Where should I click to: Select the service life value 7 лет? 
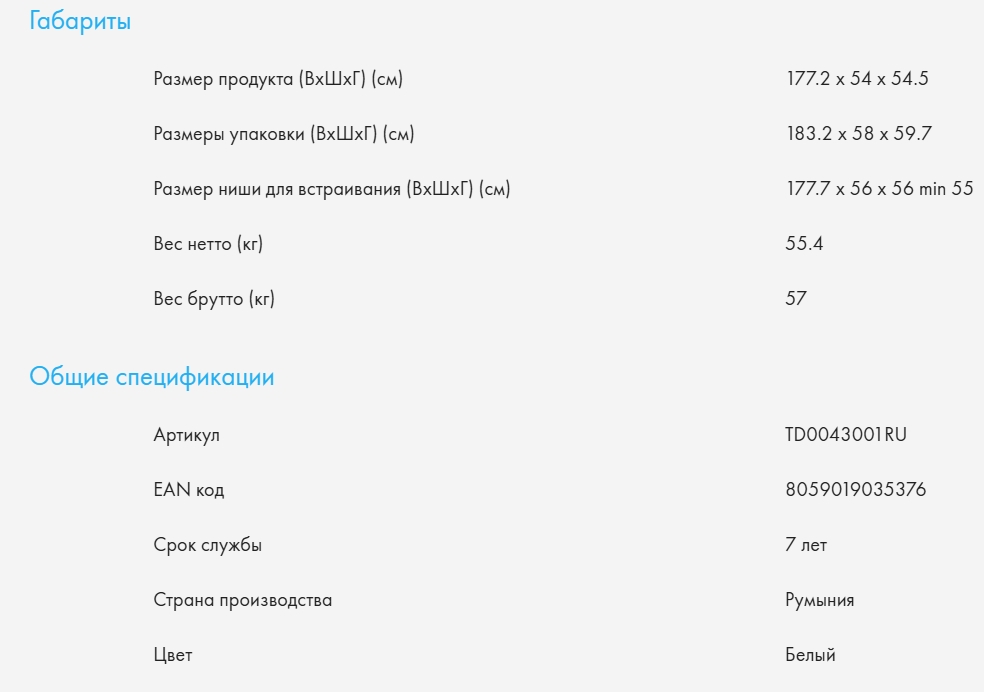coord(806,545)
